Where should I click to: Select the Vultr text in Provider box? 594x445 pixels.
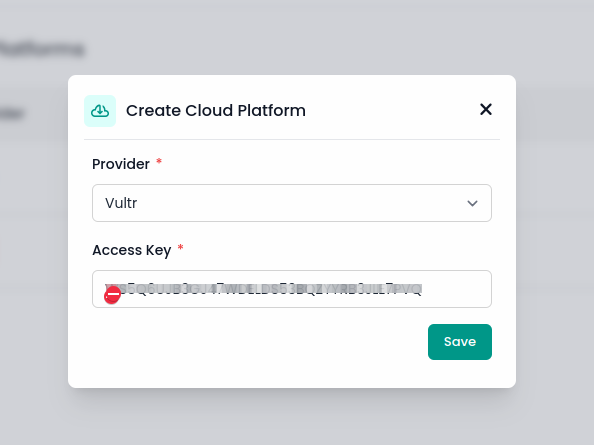[x=121, y=203]
